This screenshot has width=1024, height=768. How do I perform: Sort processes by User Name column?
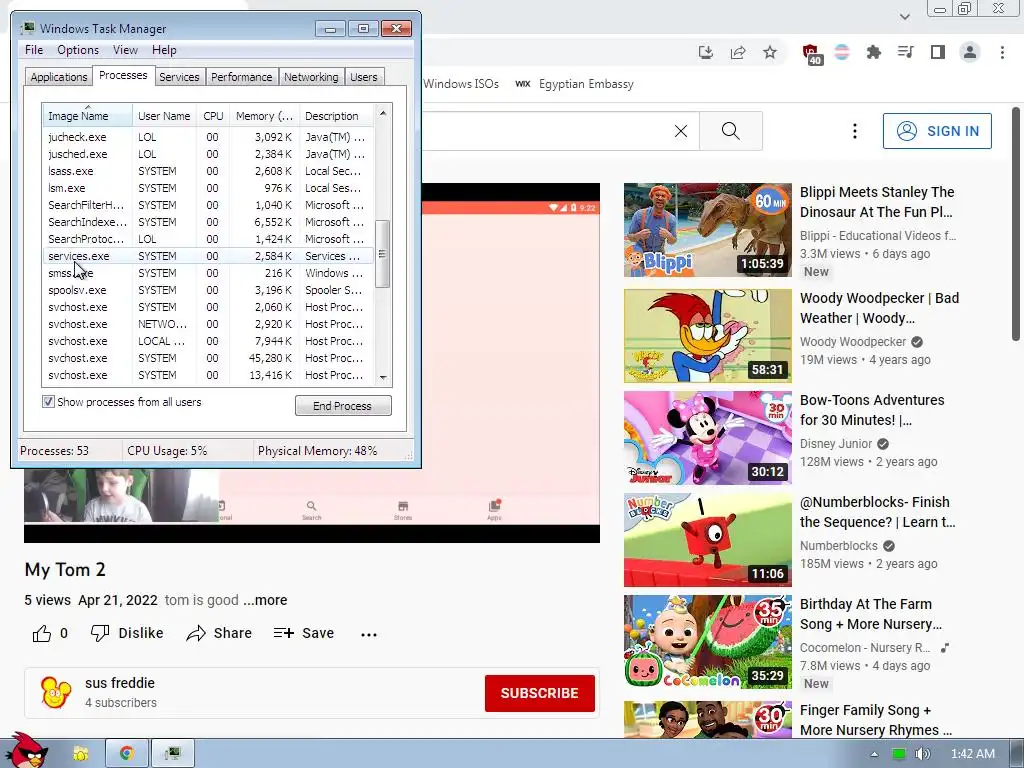[x=164, y=116]
